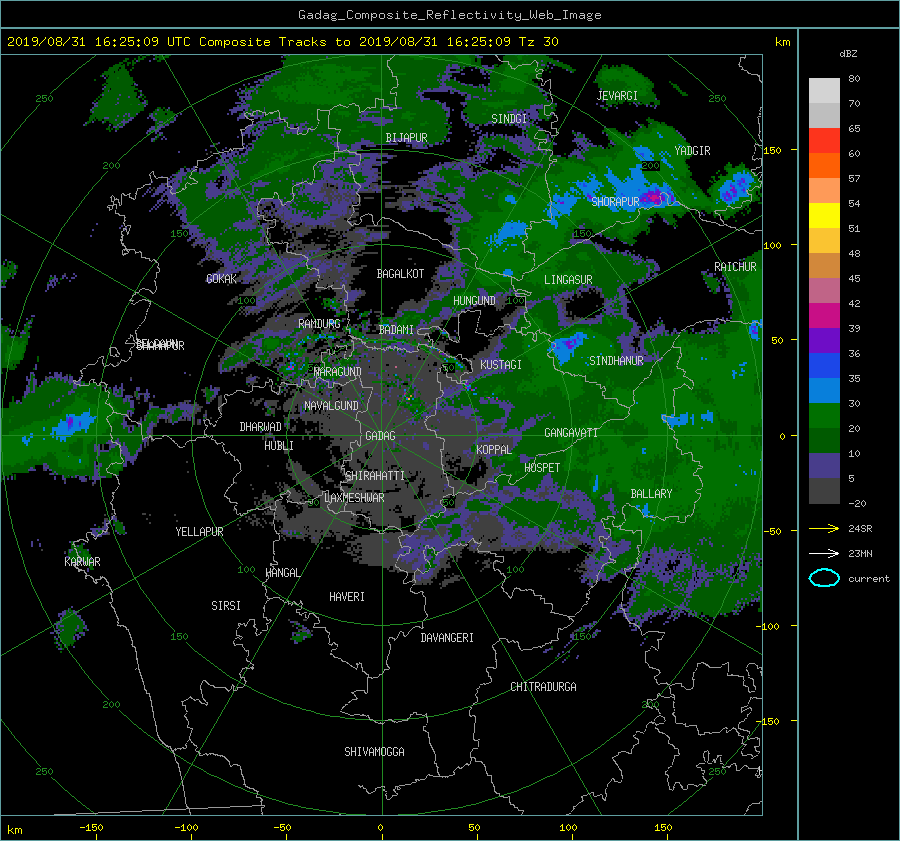Click the DAVANGERI city label

(447, 638)
